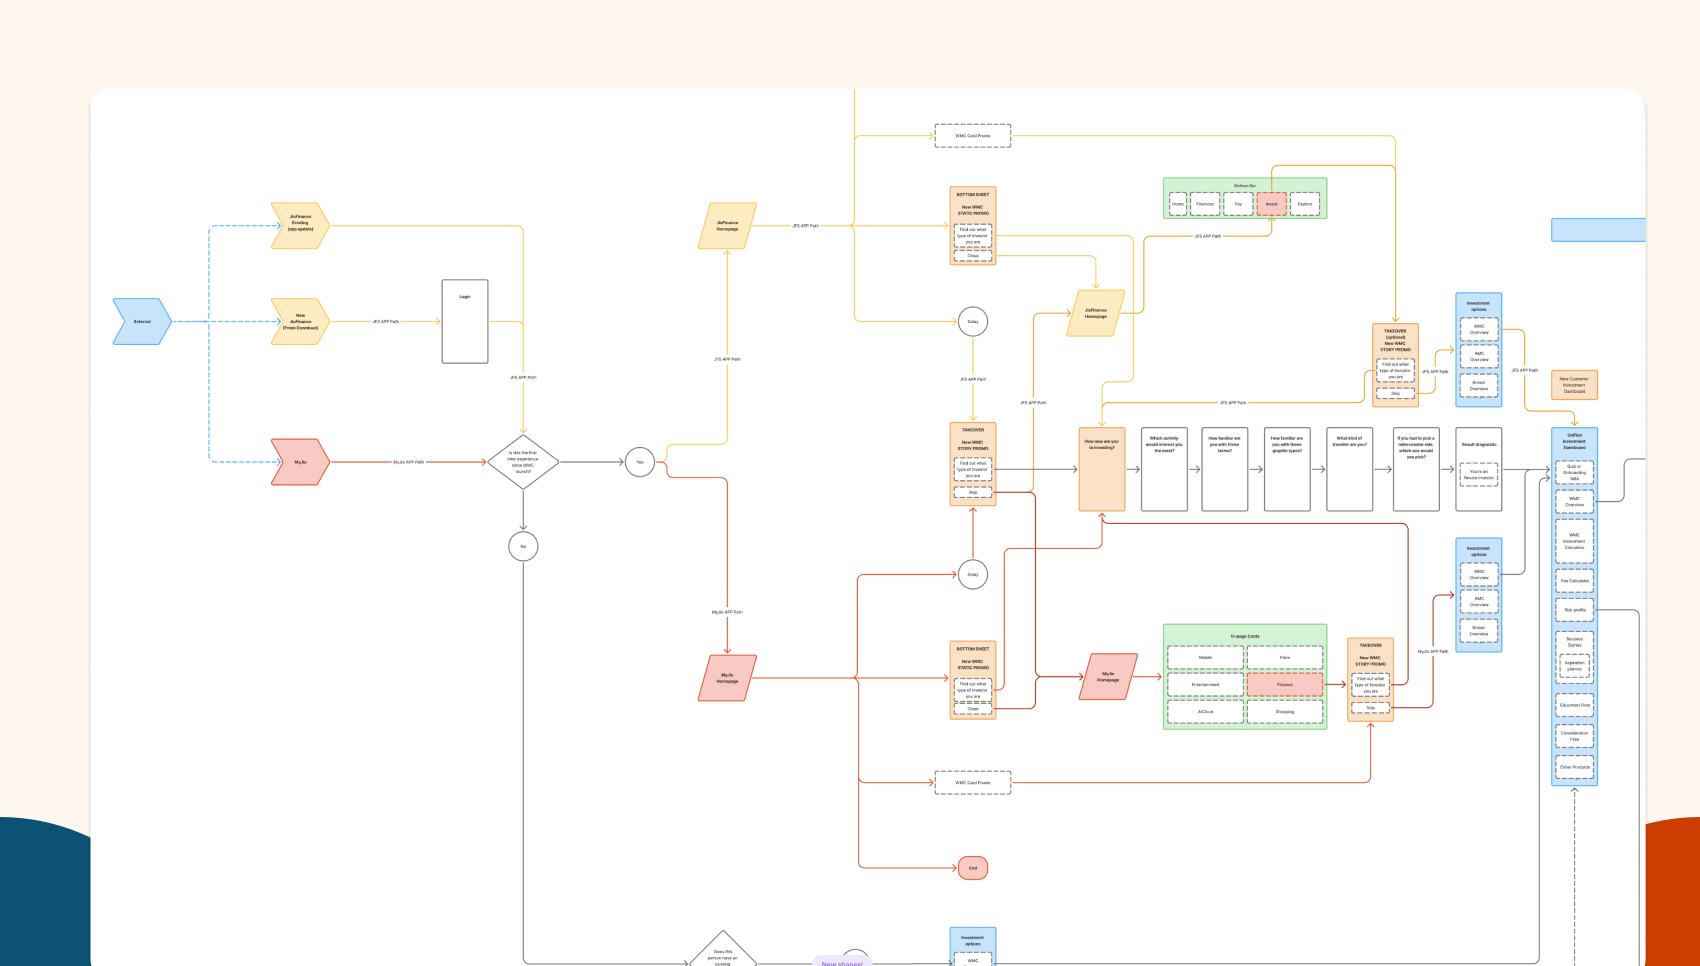The image size is (1700, 966).
Task: Click the Unified Investment Dashboard title
Action: click(1574, 441)
